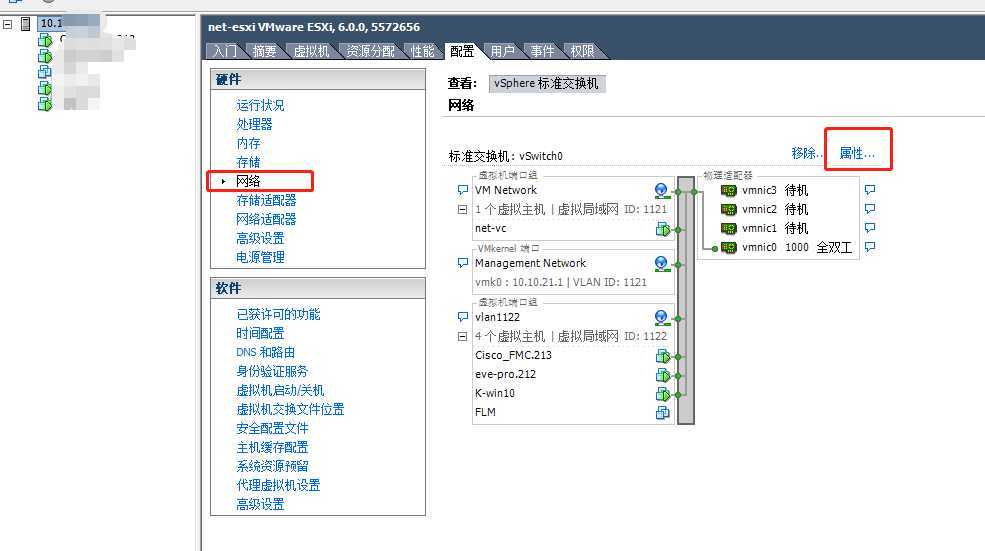Open 存储 hardware settings

248,162
